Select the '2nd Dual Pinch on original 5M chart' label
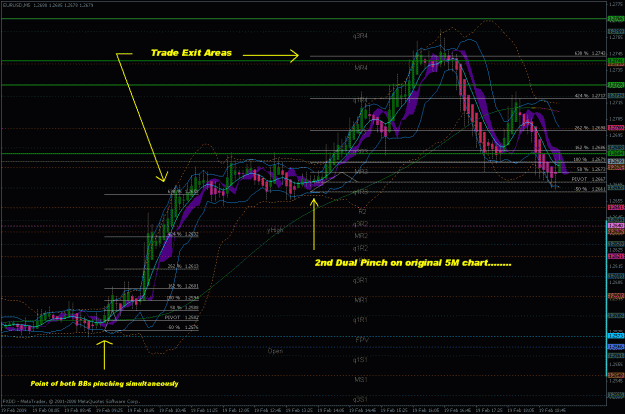The image size is (625, 414). [x=413, y=263]
